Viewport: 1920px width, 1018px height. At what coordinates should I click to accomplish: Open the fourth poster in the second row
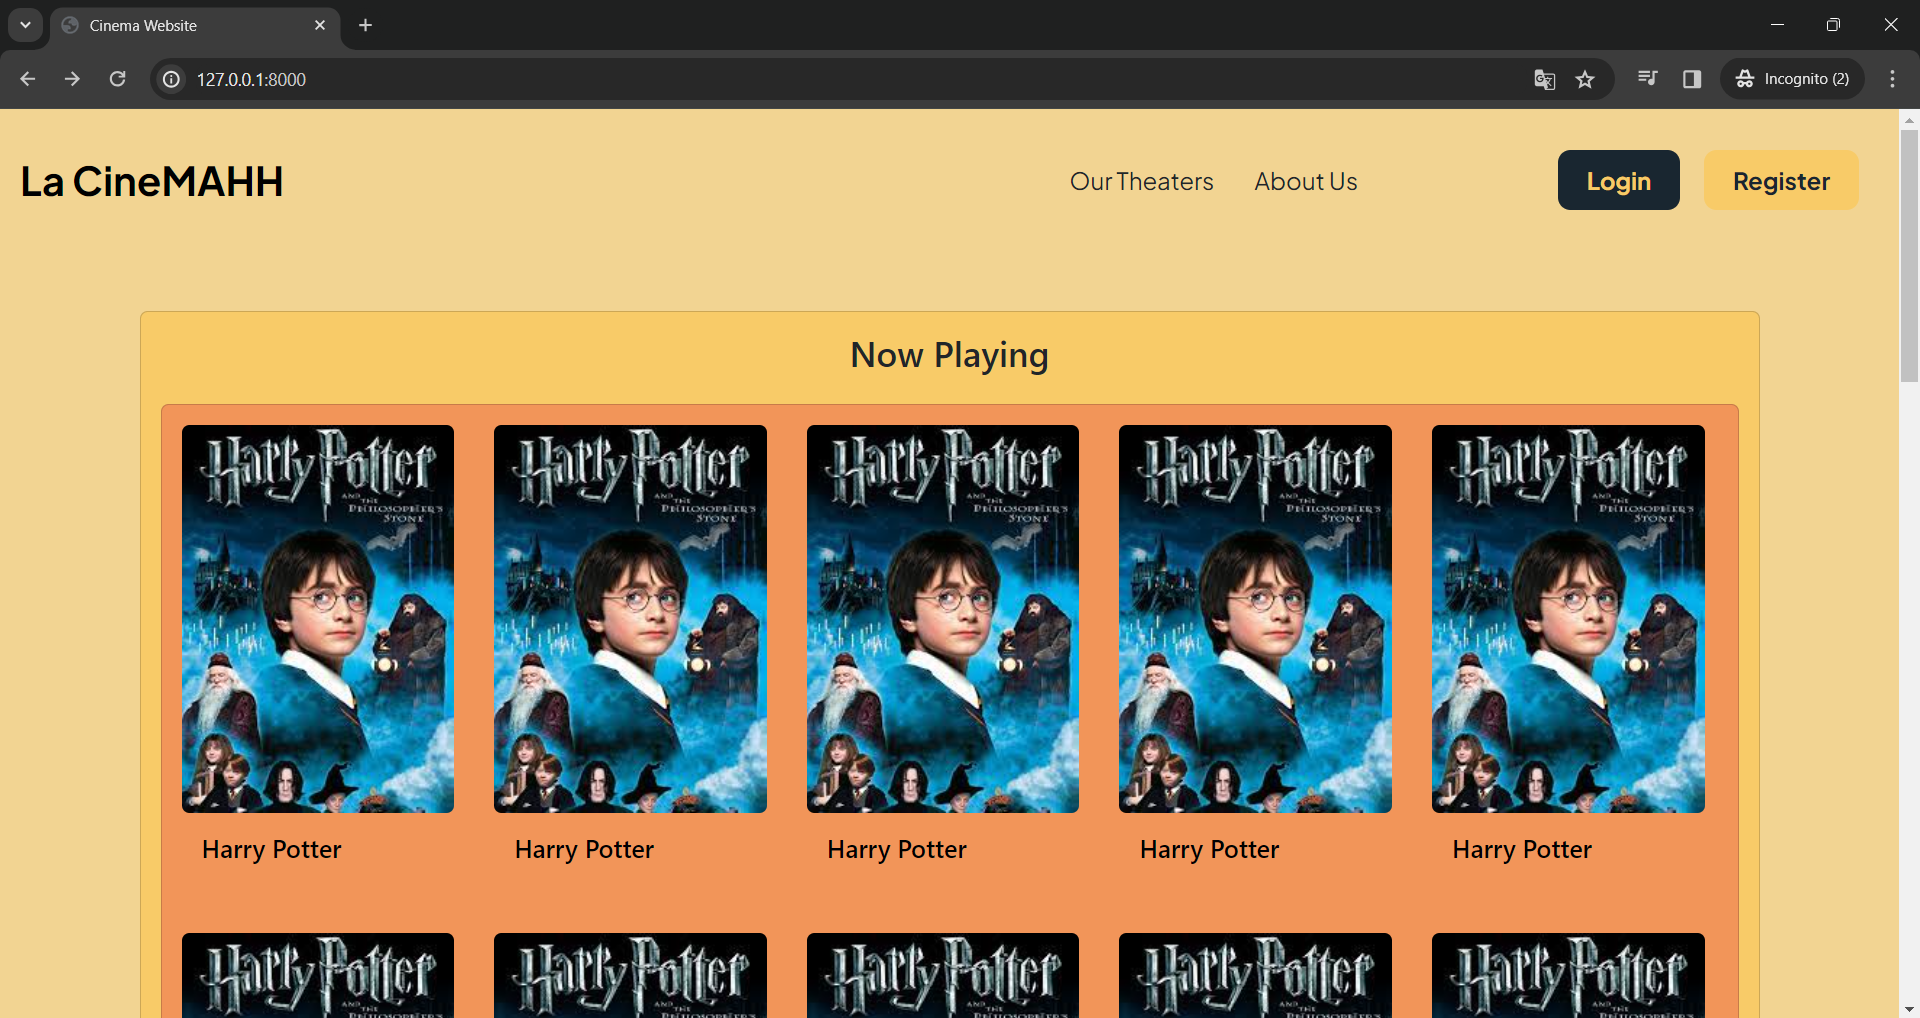(x=1255, y=975)
